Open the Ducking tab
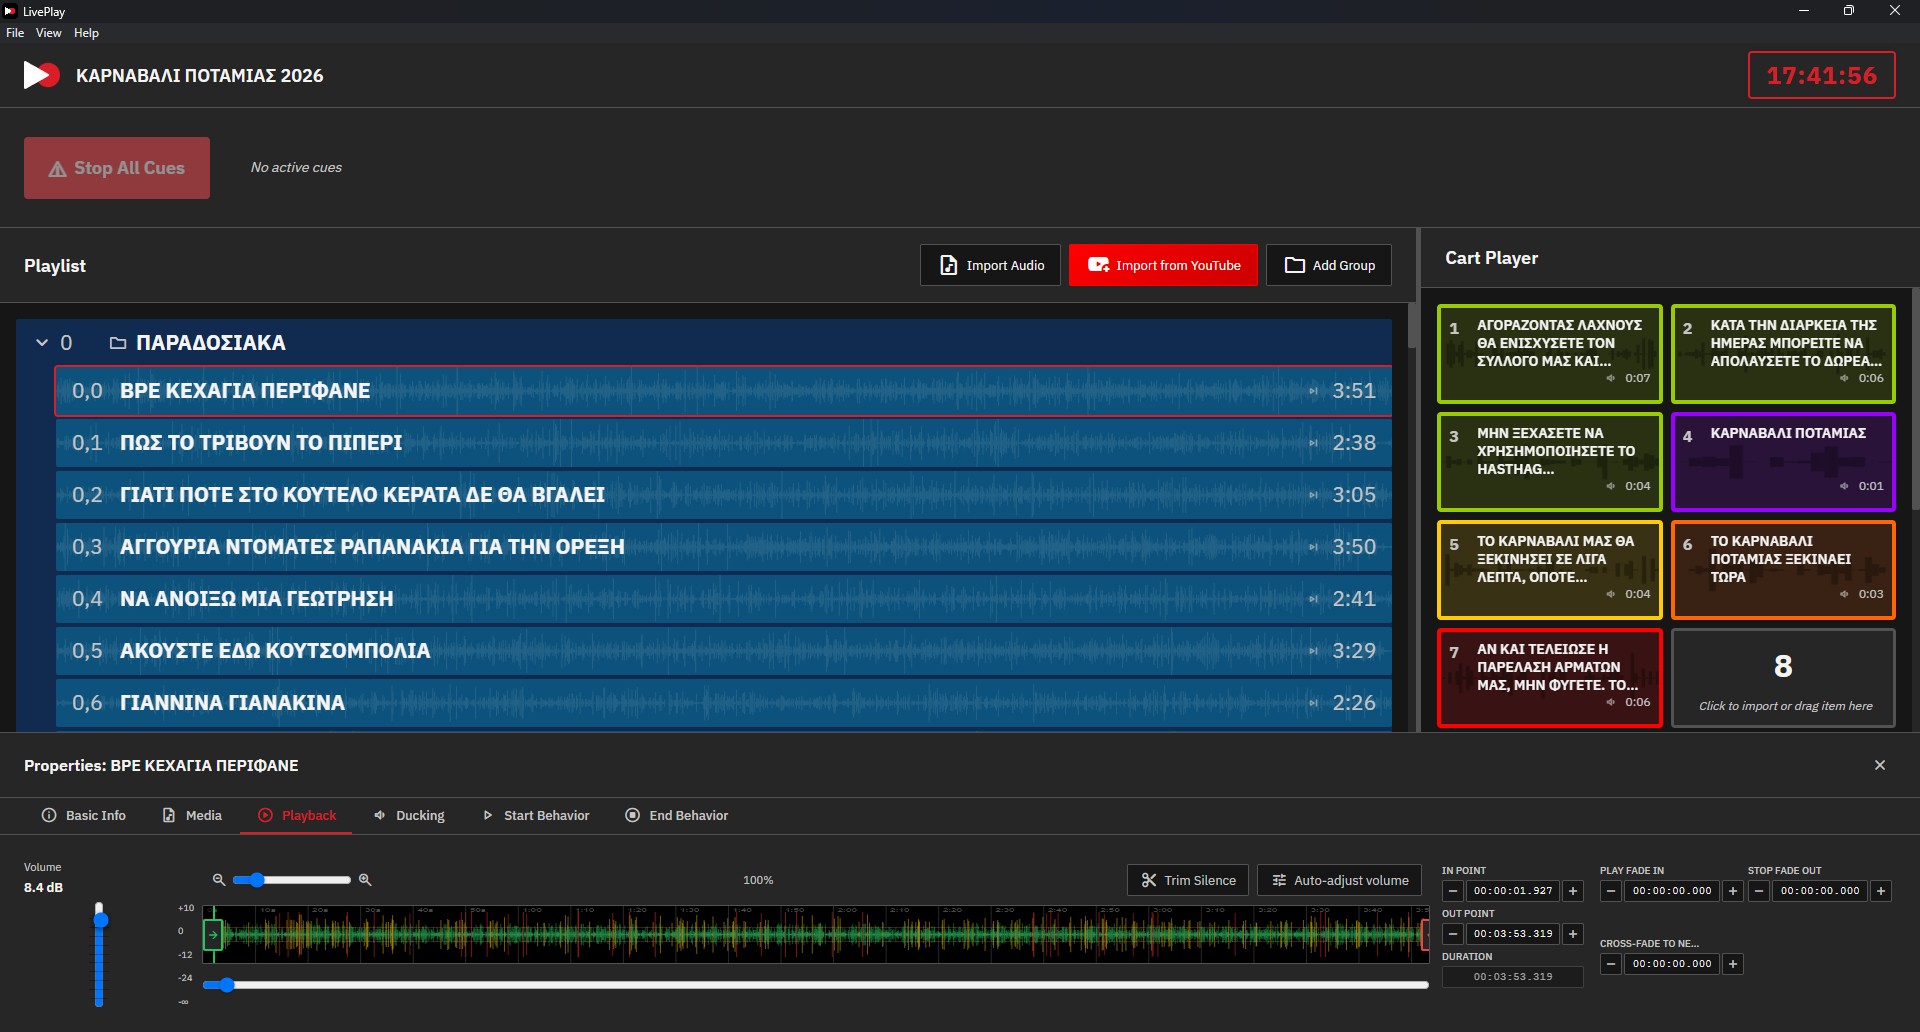This screenshot has width=1920, height=1032. point(409,816)
